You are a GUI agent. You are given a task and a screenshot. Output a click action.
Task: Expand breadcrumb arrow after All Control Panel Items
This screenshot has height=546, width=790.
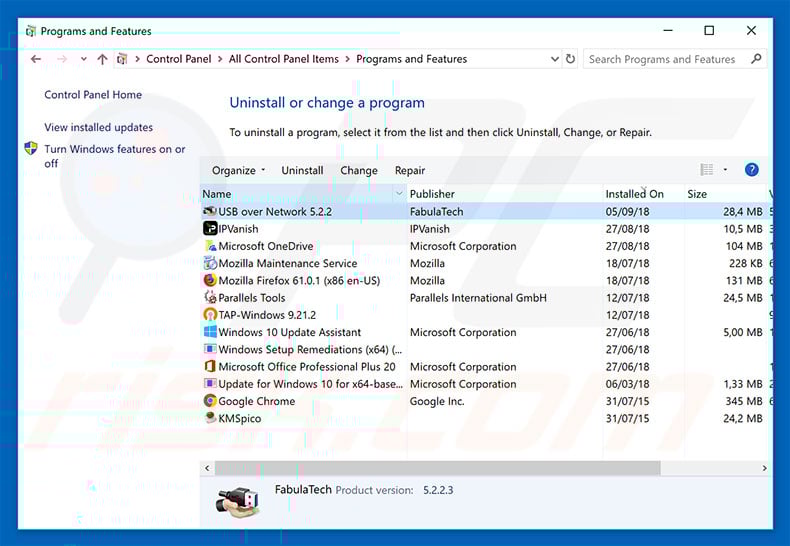coord(348,59)
